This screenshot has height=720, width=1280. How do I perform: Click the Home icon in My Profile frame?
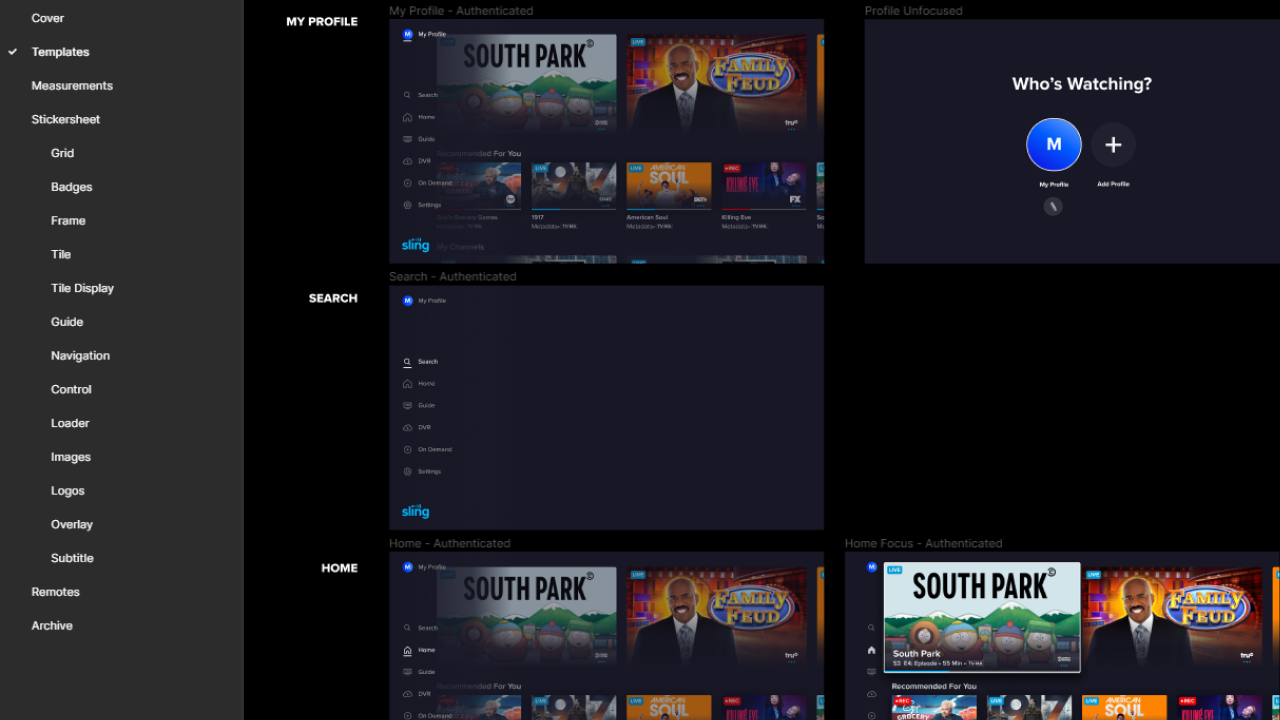point(407,117)
